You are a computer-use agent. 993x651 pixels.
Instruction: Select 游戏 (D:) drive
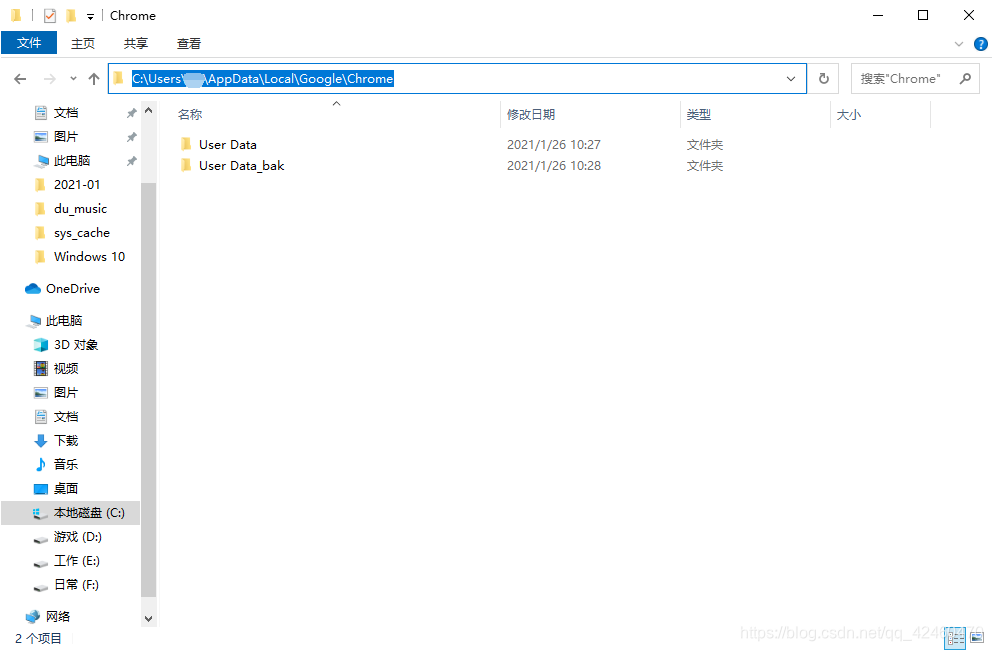click(77, 536)
